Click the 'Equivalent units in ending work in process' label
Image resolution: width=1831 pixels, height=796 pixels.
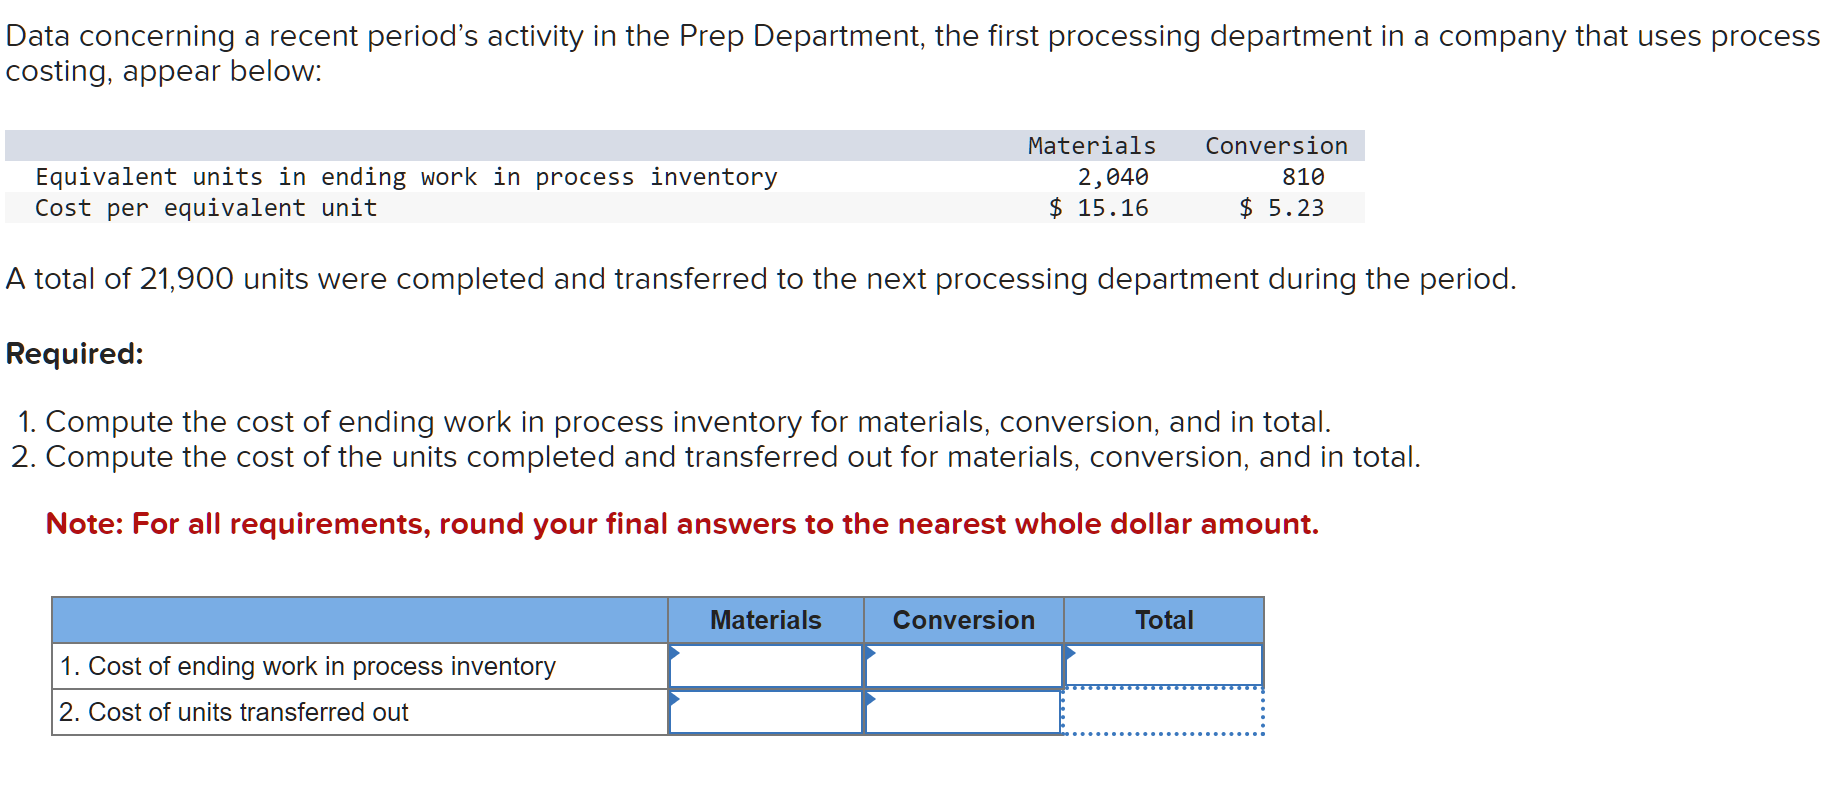(406, 177)
